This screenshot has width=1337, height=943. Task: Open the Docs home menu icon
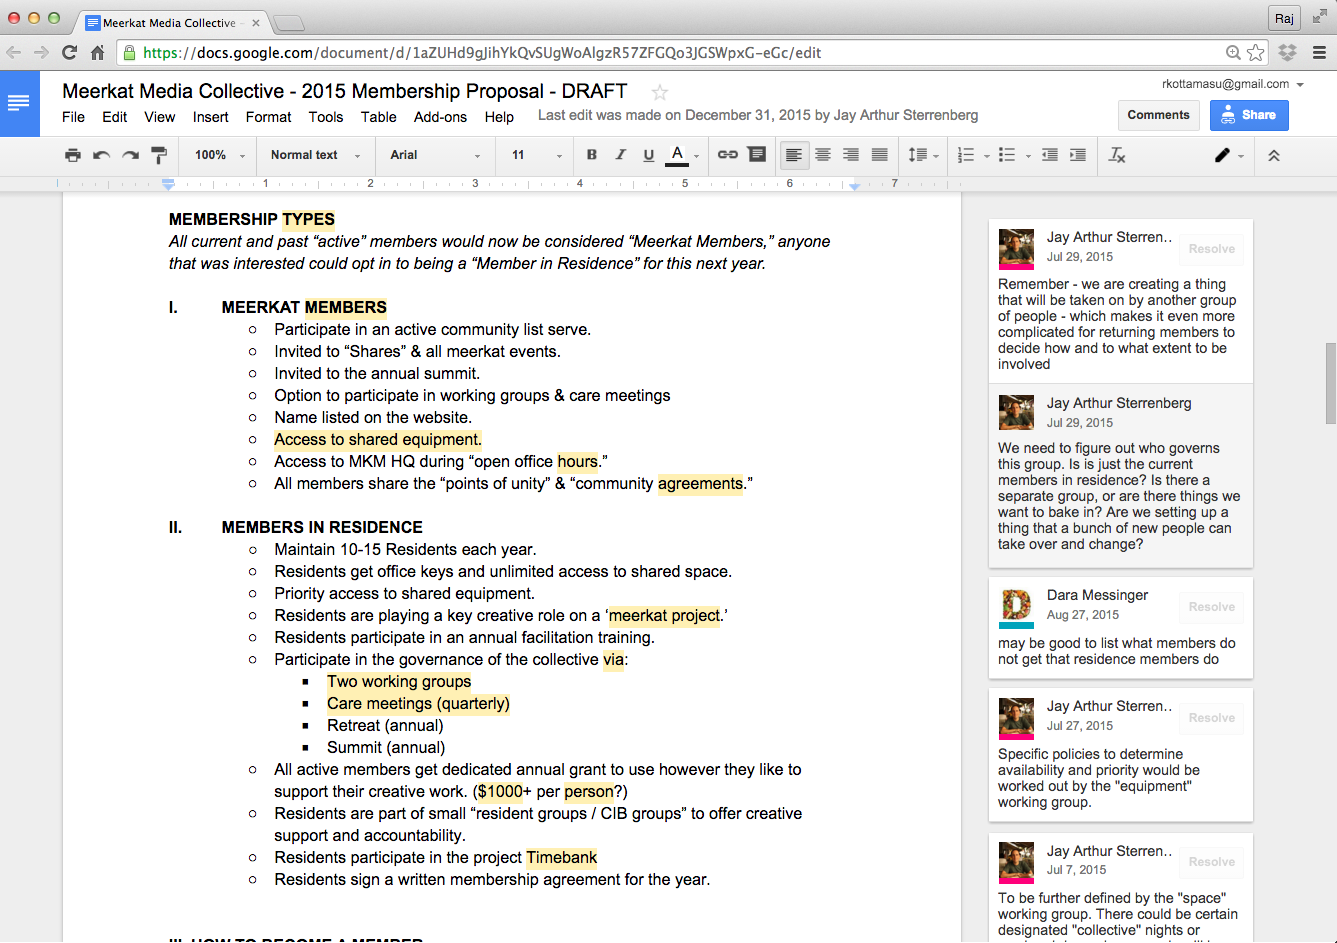click(x=19, y=103)
